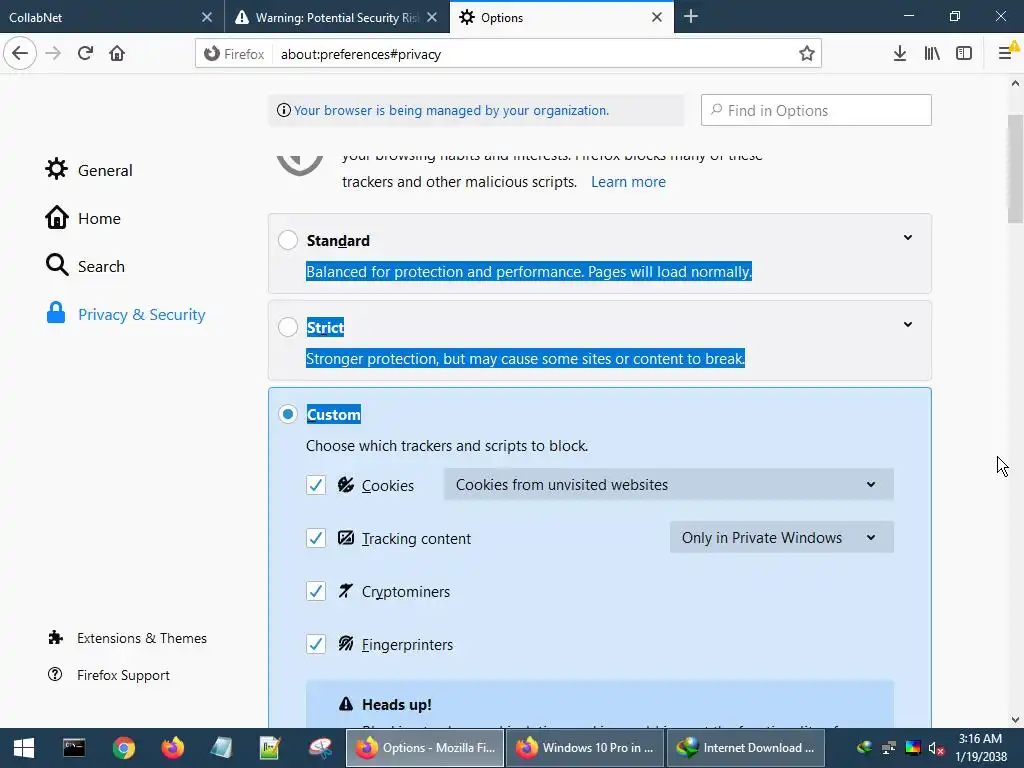Go back with the browser back arrow
The height and width of the screenshot is (768, 1024).
[20, 53]
